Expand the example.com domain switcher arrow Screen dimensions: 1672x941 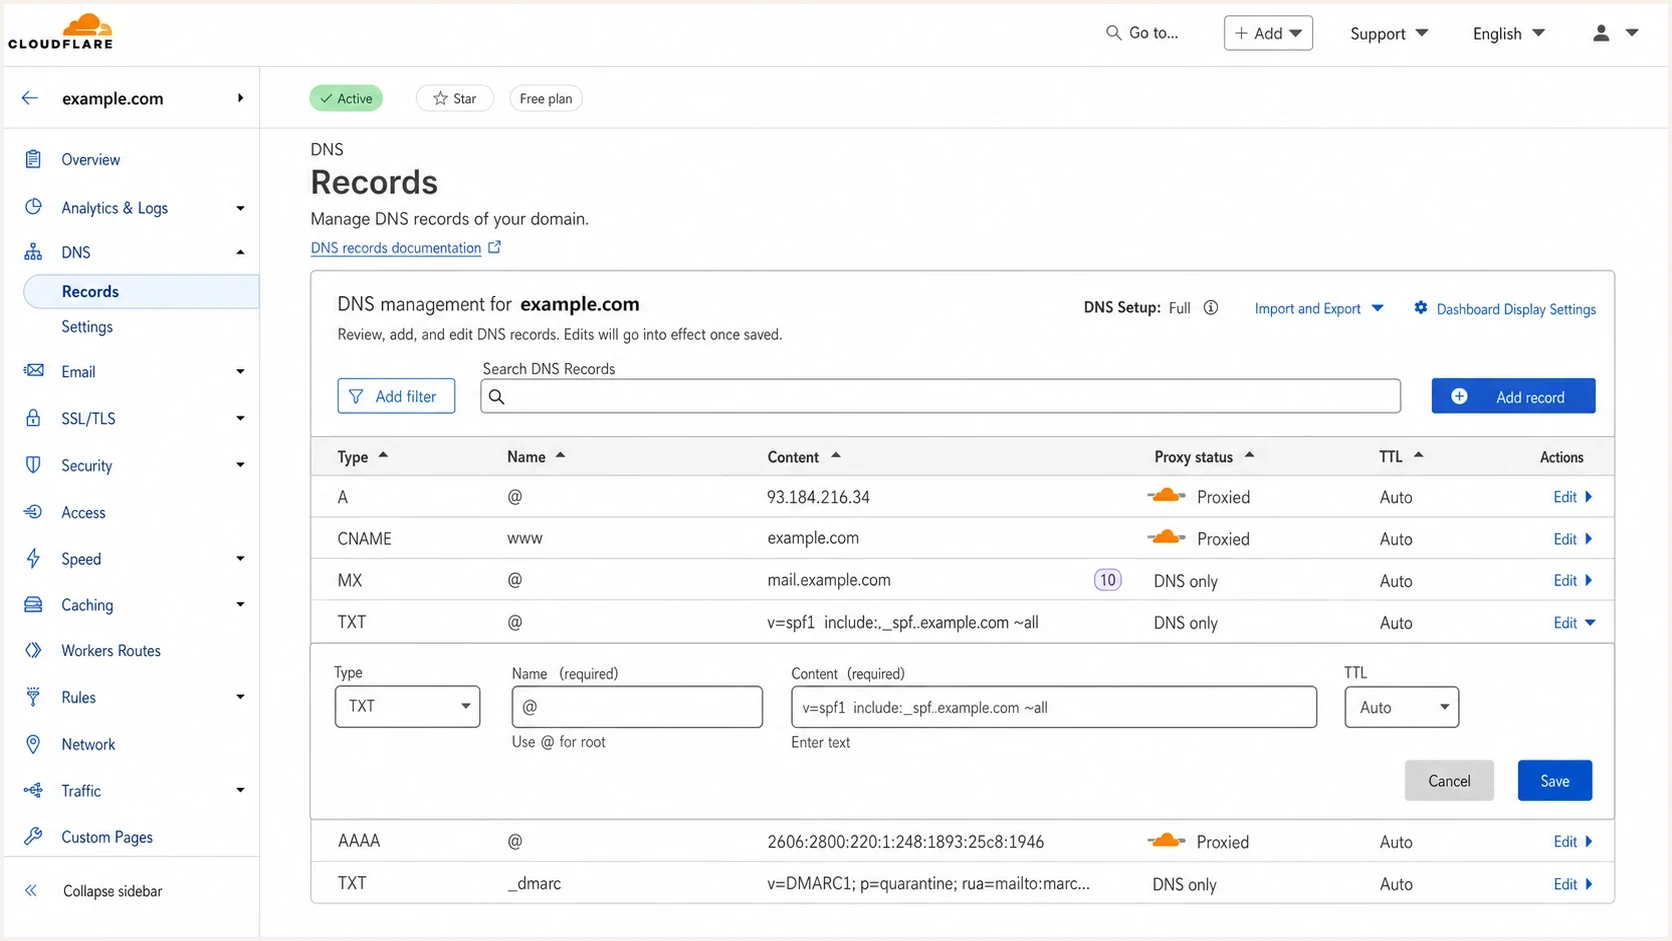[240, 98]
